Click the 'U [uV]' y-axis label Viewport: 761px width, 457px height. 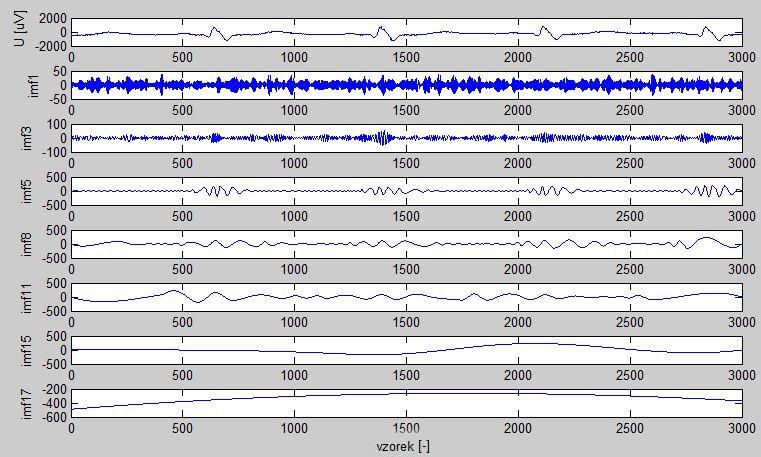click(x=20, y=29)
